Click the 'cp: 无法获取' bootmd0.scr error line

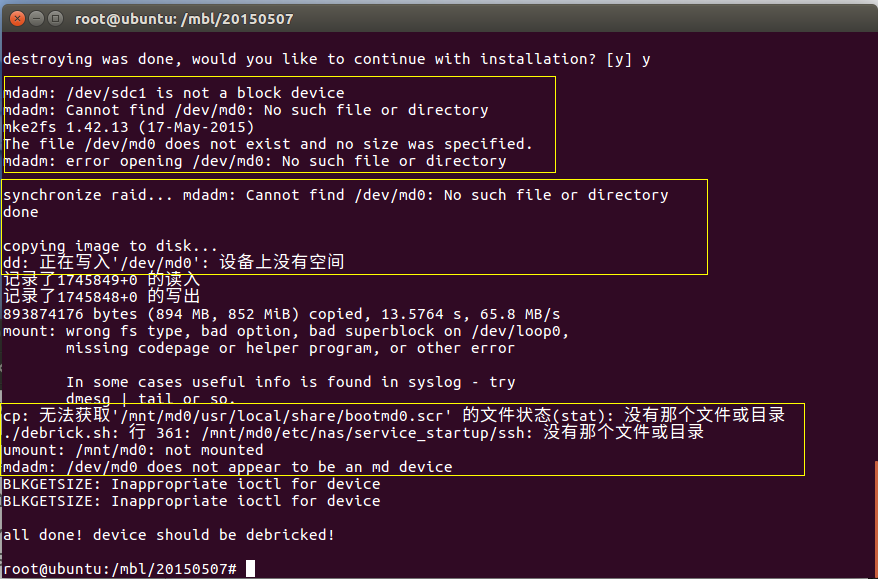[394, 415]
